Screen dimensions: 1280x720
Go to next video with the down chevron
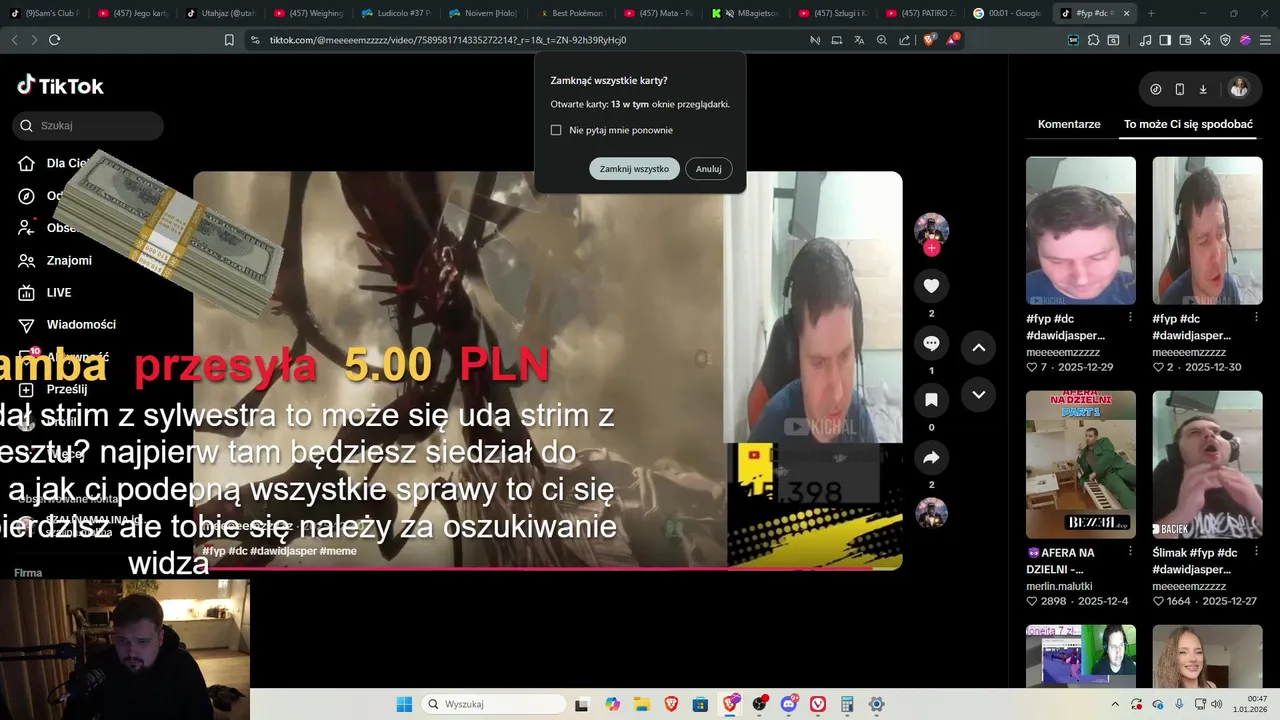click(x=979, y=394)
